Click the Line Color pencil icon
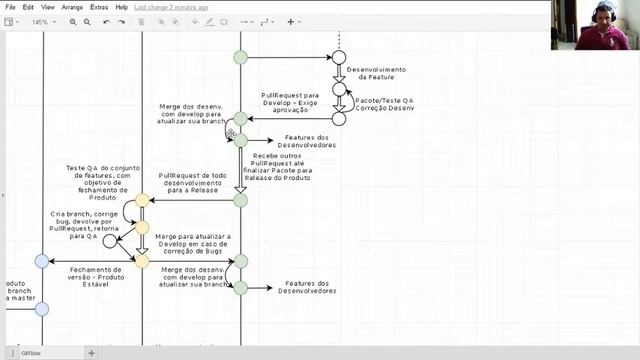 click(x=210, y=22)
